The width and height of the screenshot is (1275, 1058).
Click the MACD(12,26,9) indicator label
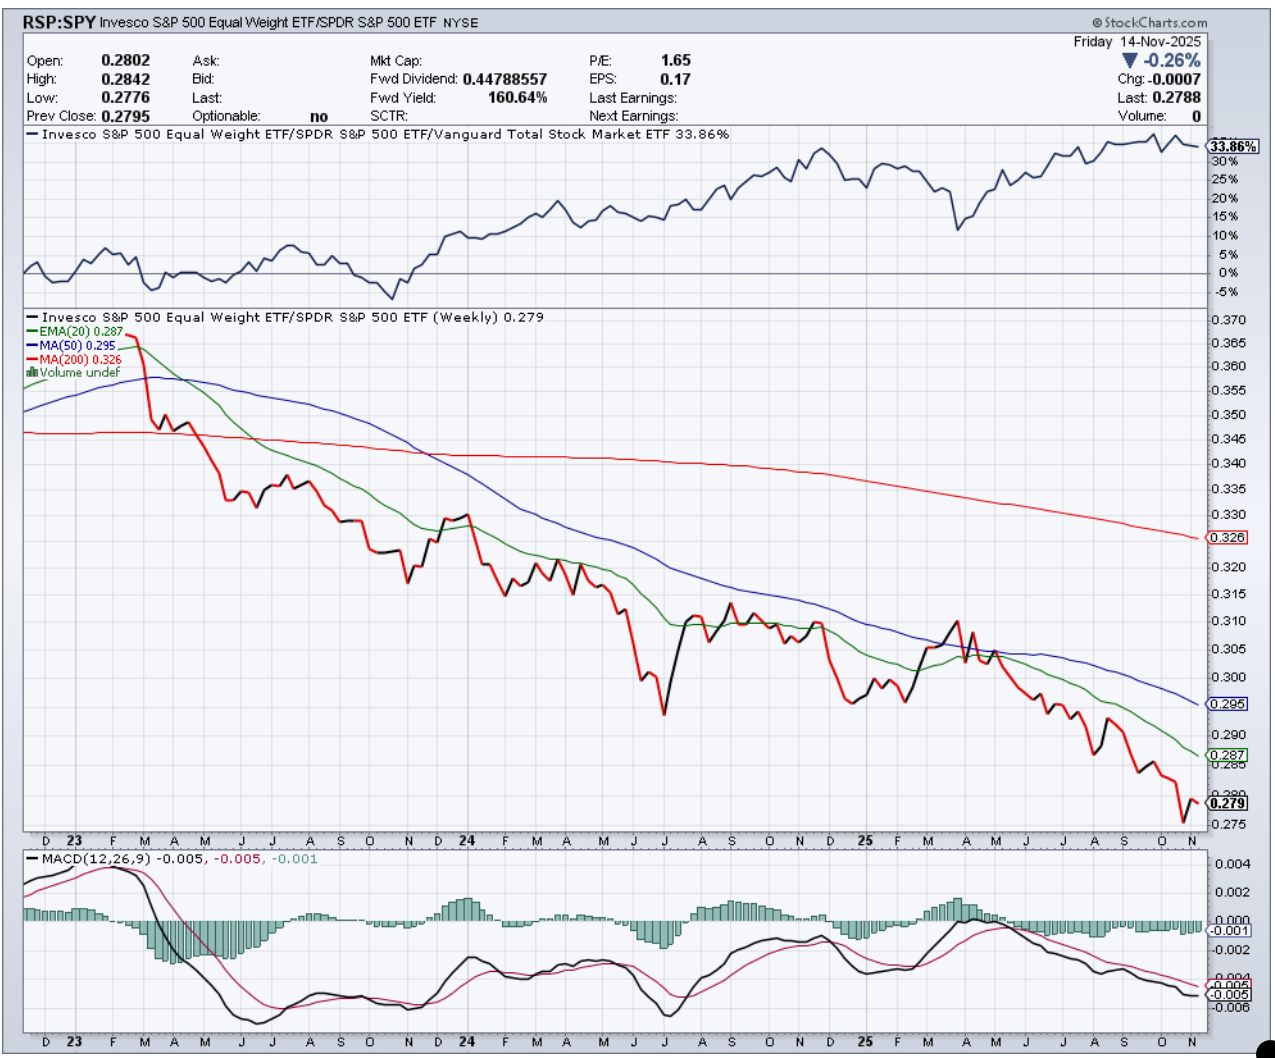point(94,858)
